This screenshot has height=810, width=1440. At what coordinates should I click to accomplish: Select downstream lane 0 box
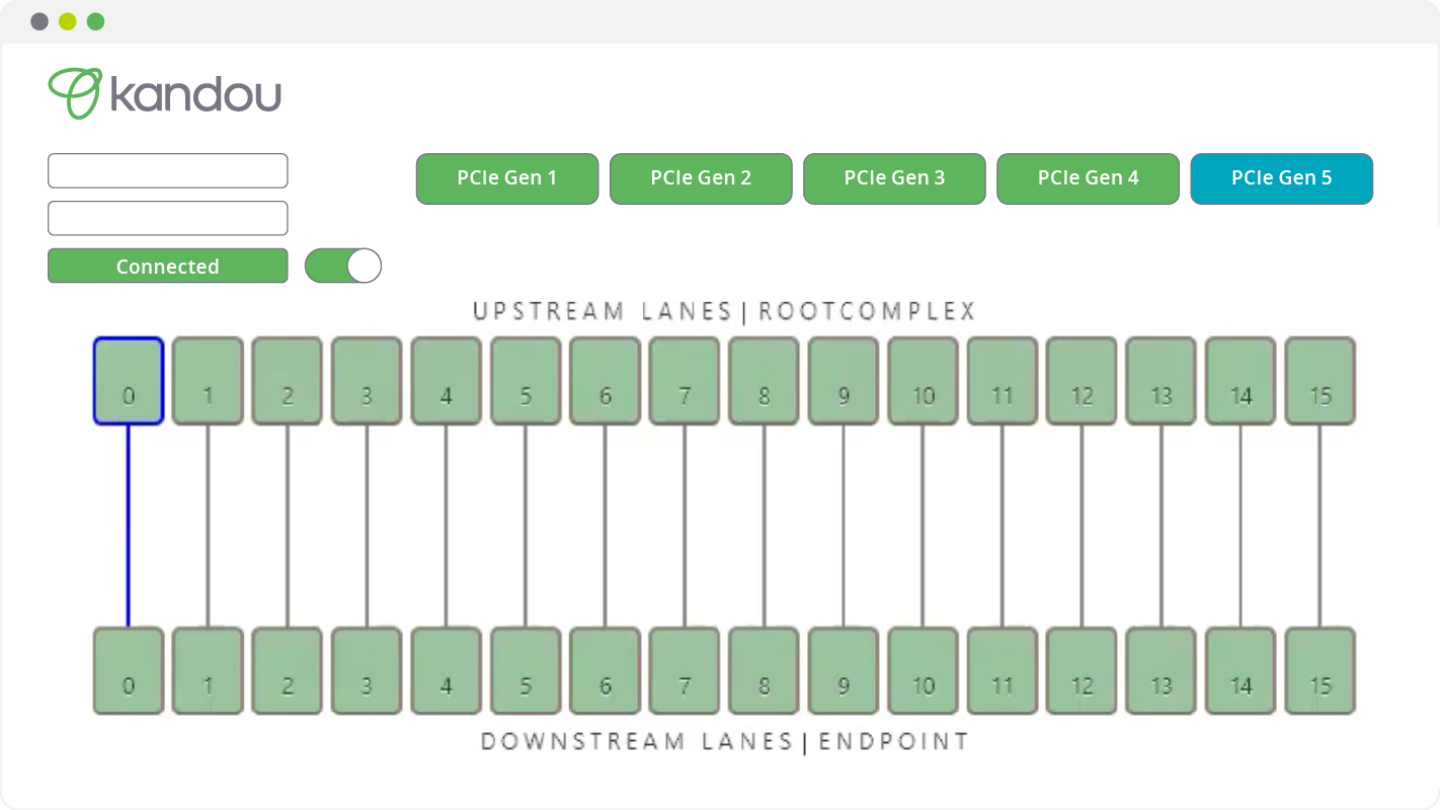point(128,671)
